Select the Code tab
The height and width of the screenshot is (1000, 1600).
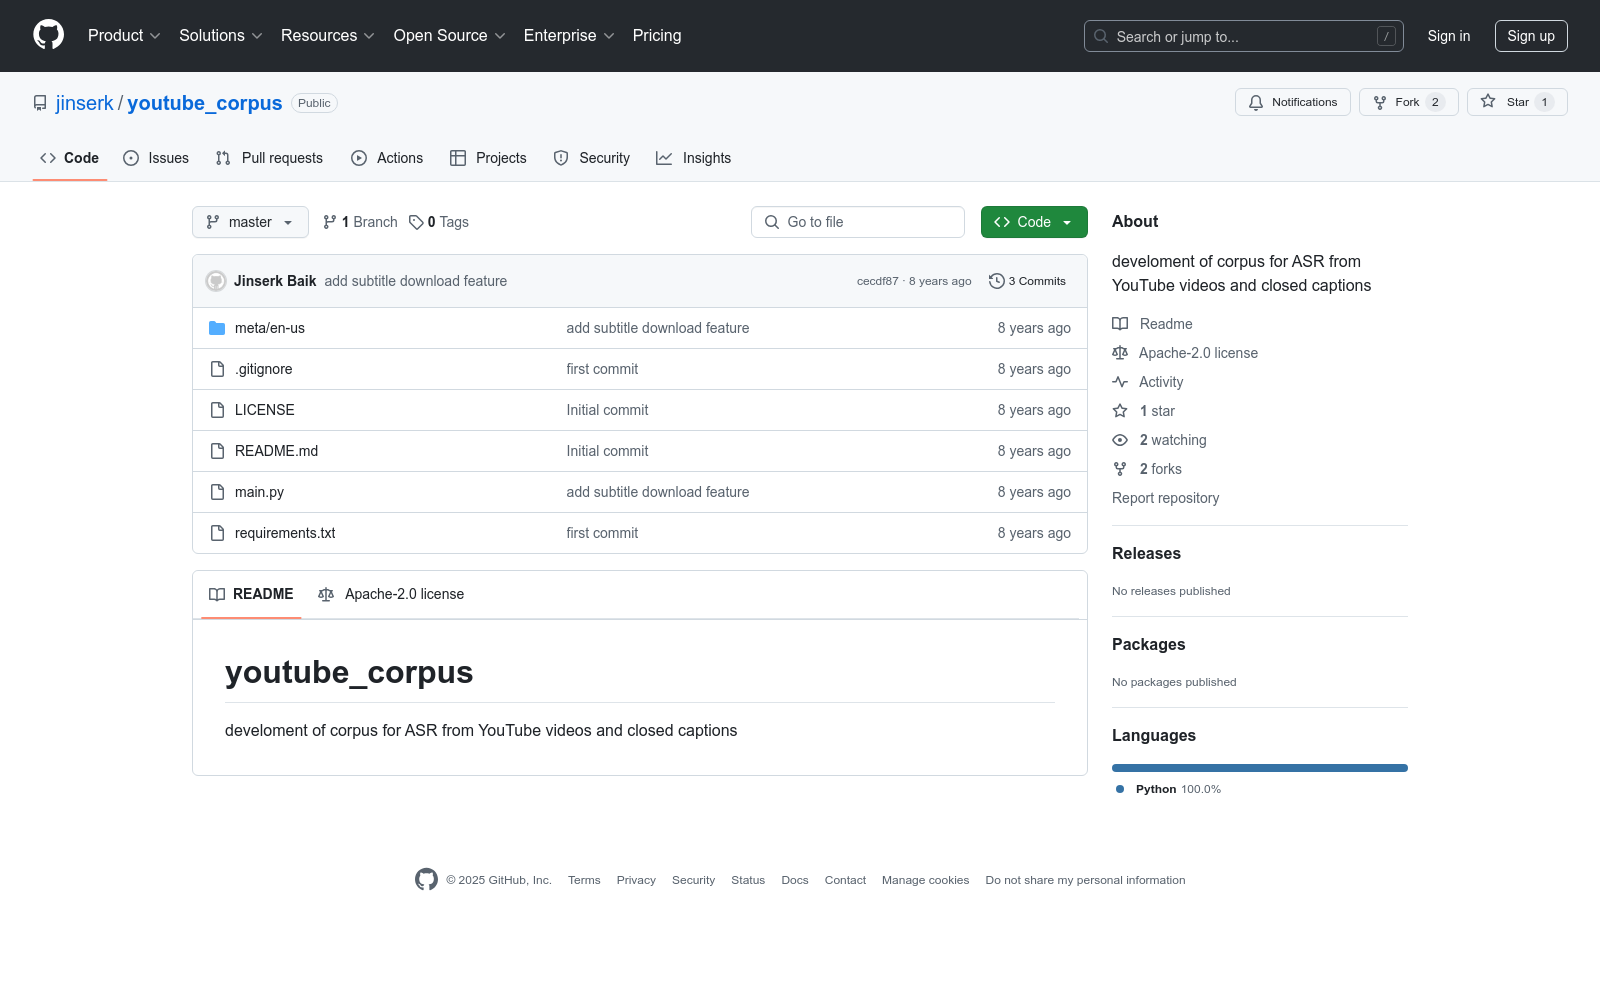click(x=70, y=158)
